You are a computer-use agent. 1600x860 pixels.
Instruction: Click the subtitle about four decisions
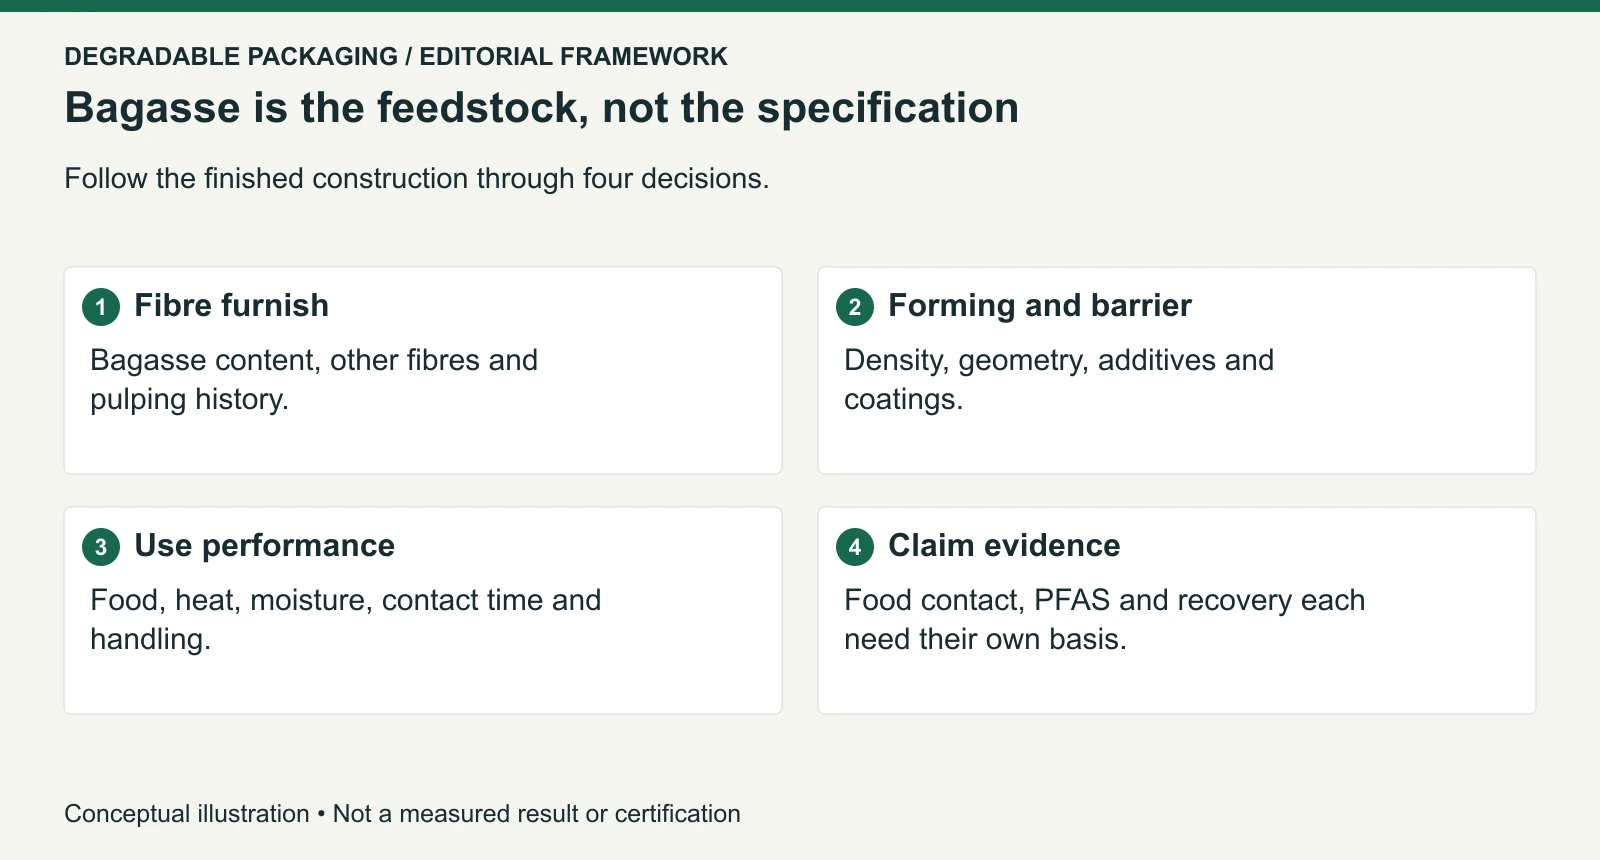[417, 178]
